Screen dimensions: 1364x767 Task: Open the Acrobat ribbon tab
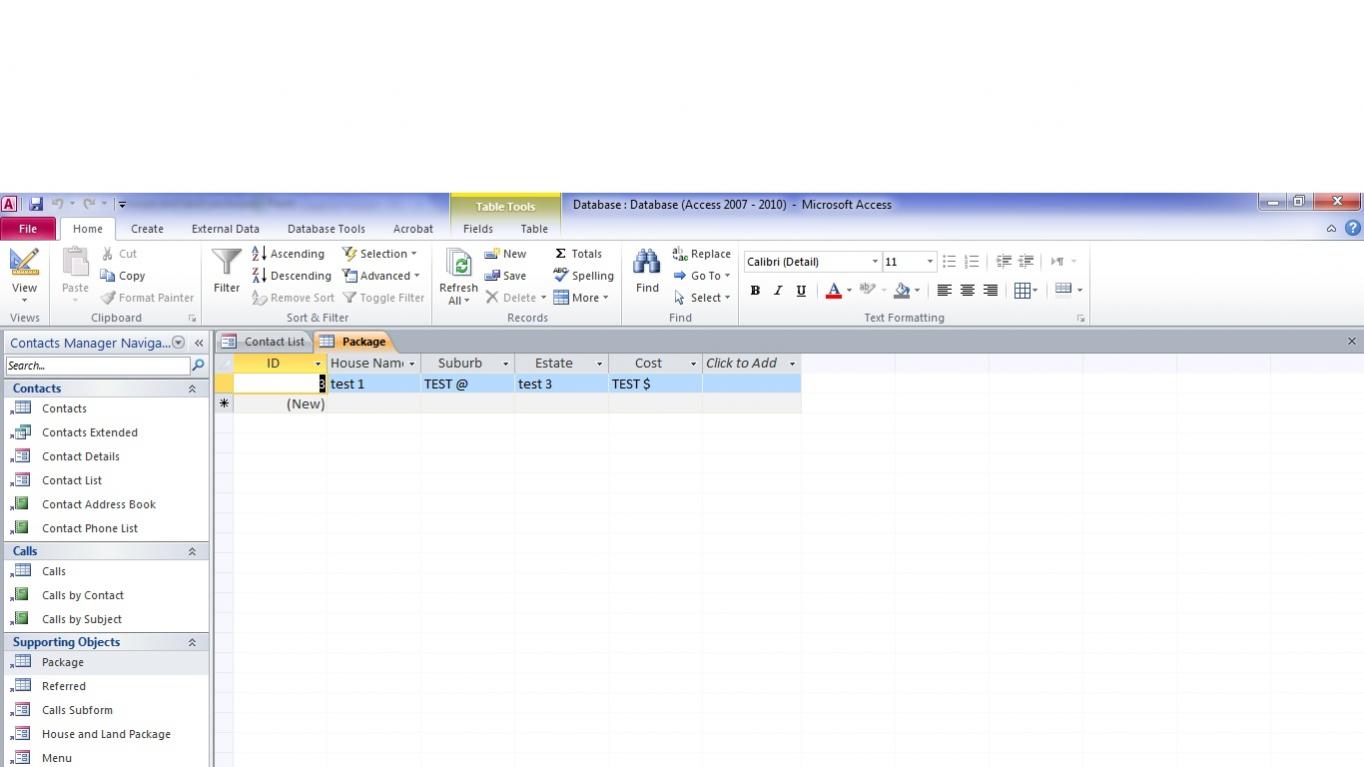pos(413,229)
